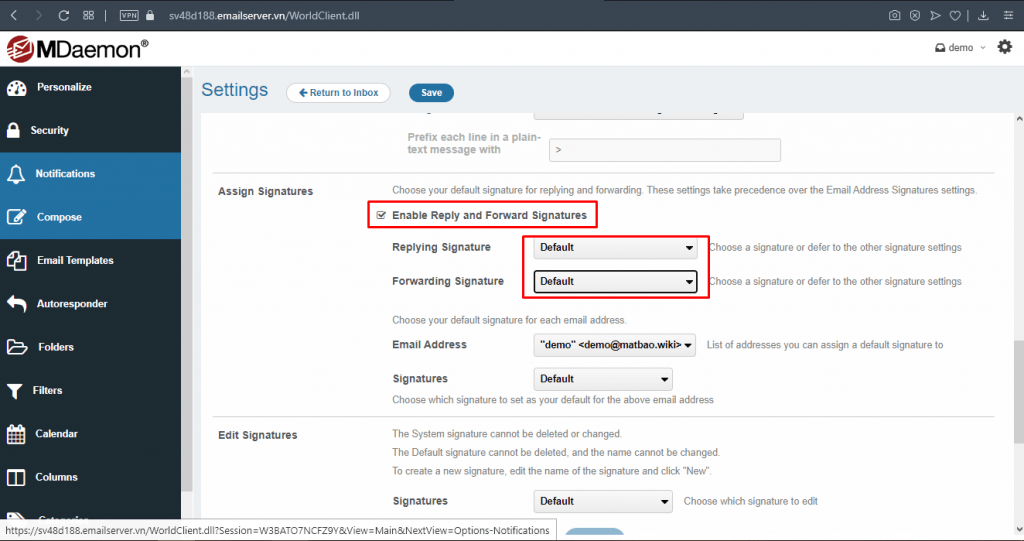This screenshot has width=1024, height=541.
Task: Open the Forwarding Signature dropdown
Action: 615,282
